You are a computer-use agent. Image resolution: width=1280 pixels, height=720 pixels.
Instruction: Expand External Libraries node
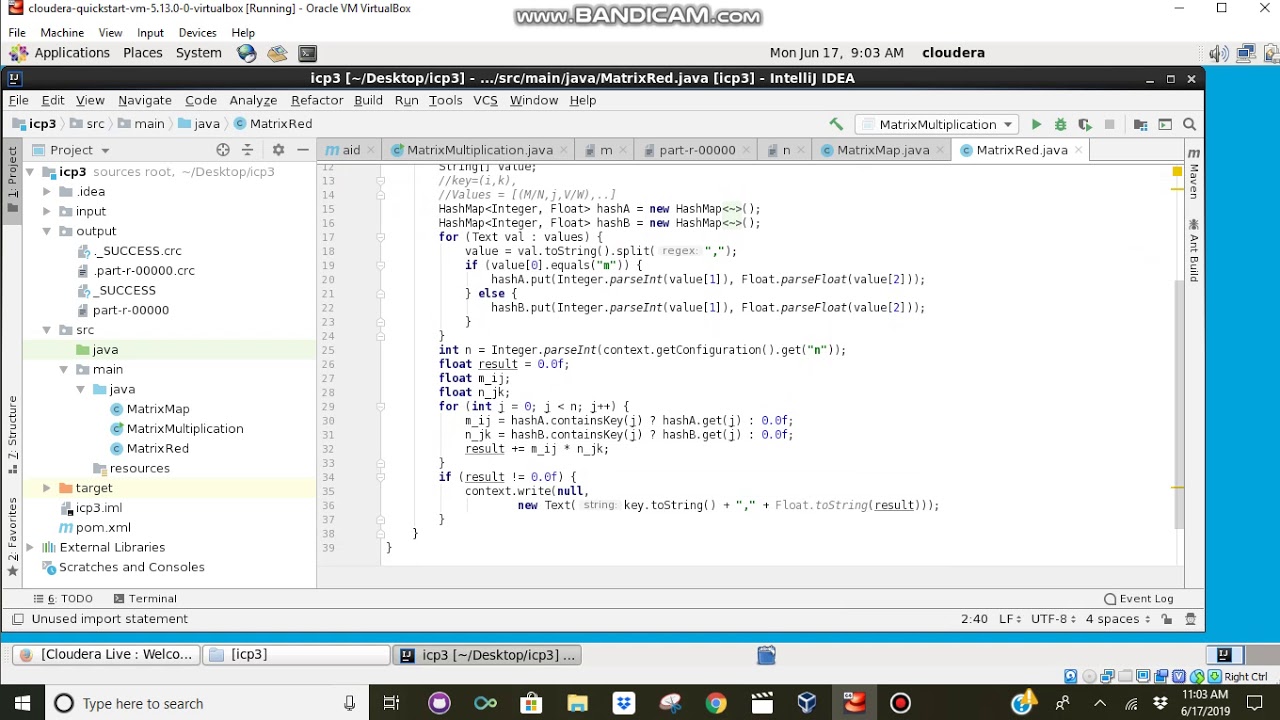[30, 547]
